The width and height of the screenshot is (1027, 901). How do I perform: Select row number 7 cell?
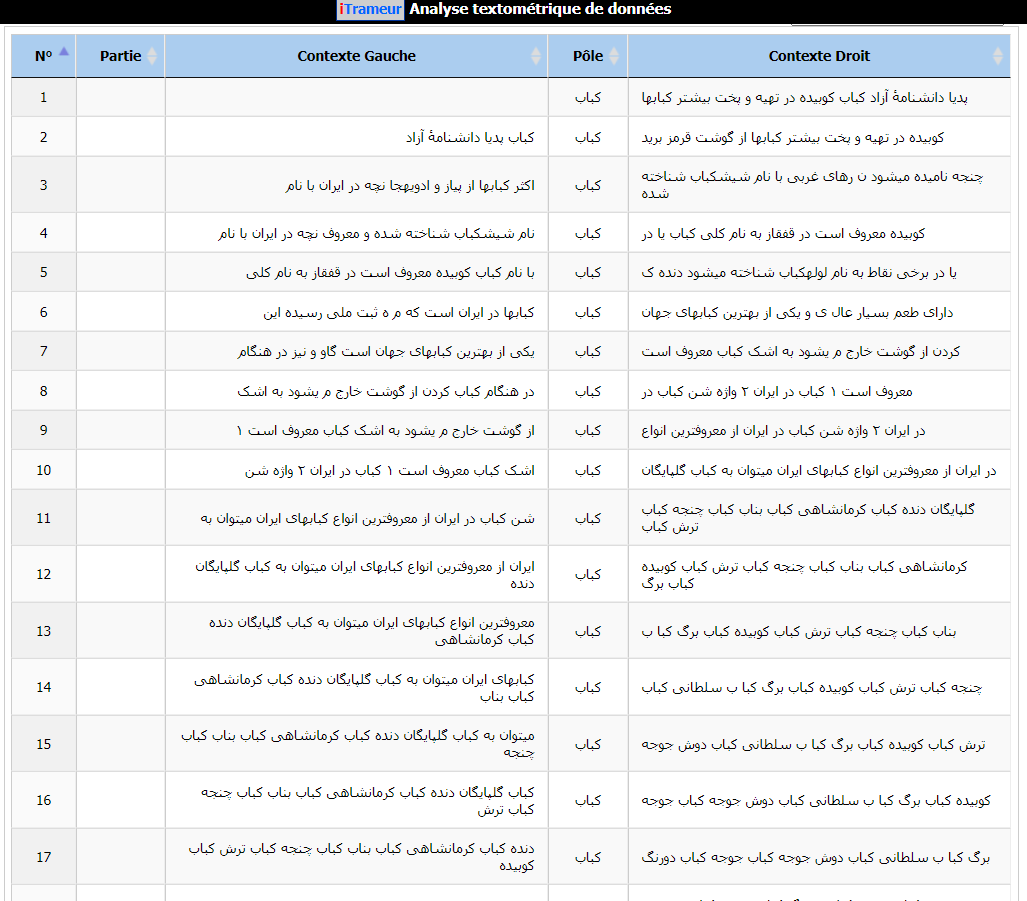coord(43,352)
